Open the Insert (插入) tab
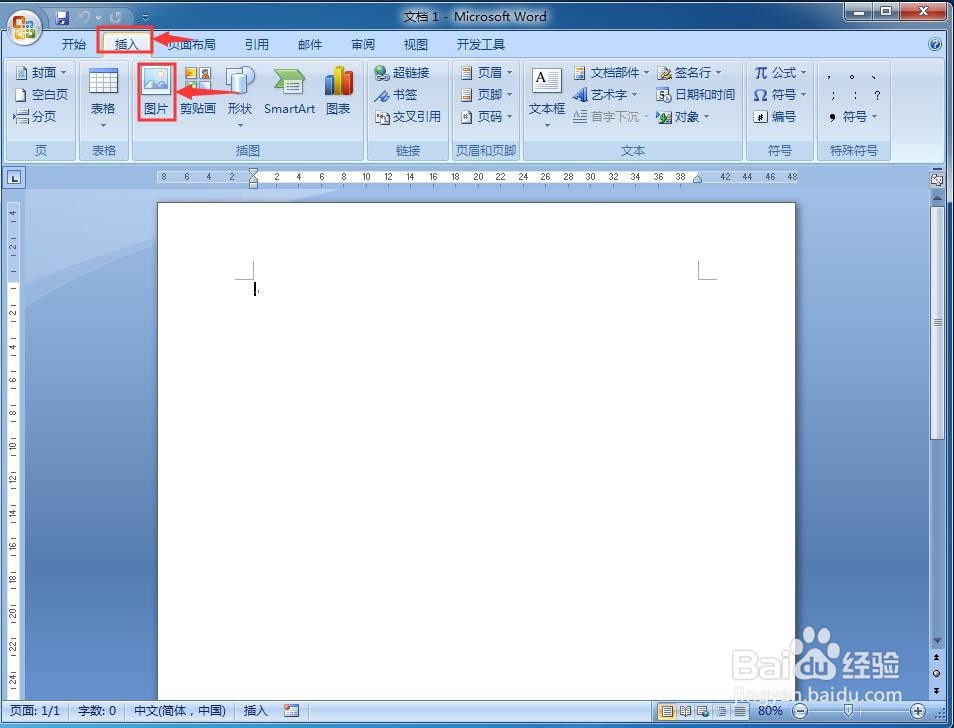954x728 pixels. click(127, 44)
